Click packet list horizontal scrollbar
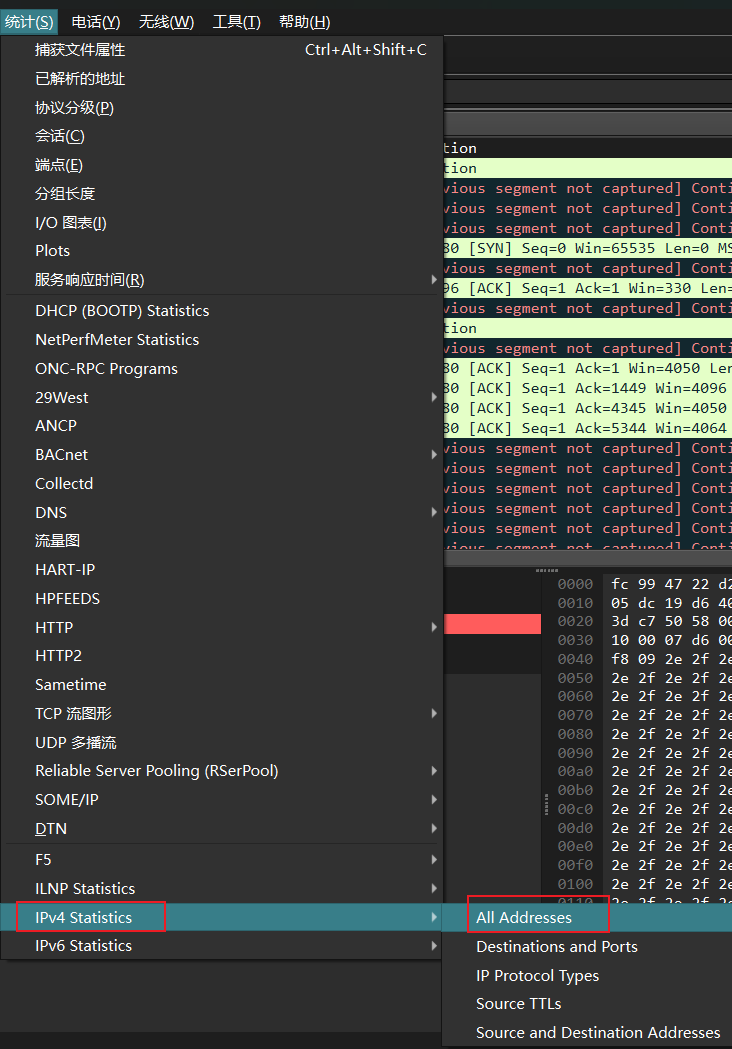 pyautogui.click(x=587, y=557)
